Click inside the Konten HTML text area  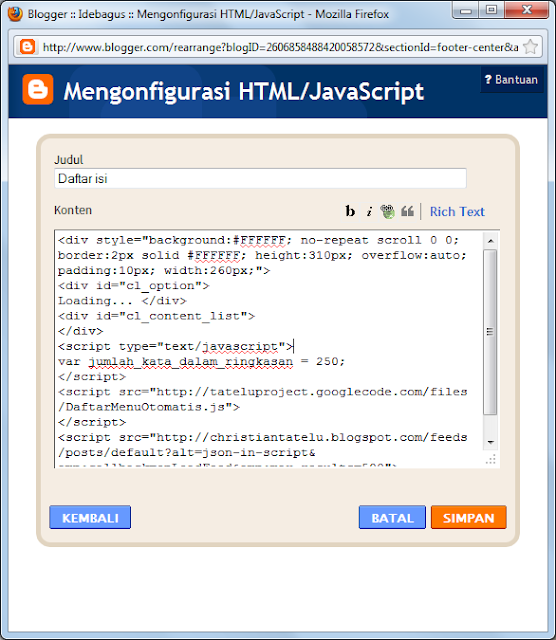point(269,349)
